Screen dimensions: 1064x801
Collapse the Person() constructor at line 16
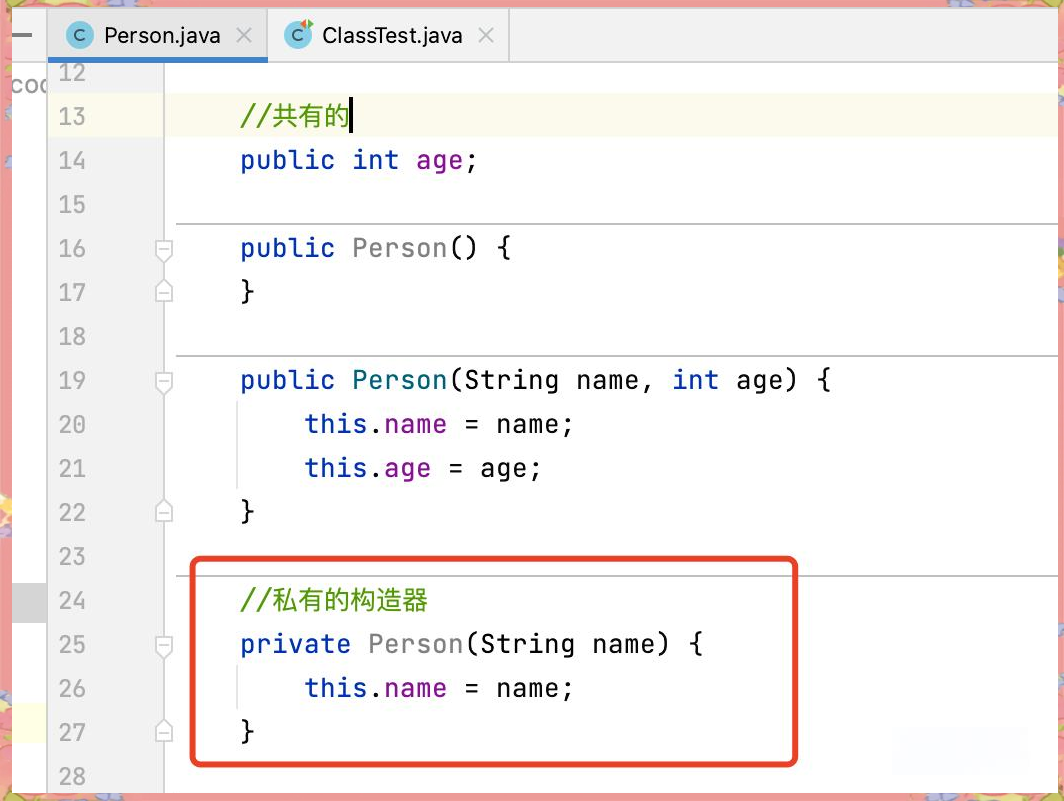tap(164, 249)
